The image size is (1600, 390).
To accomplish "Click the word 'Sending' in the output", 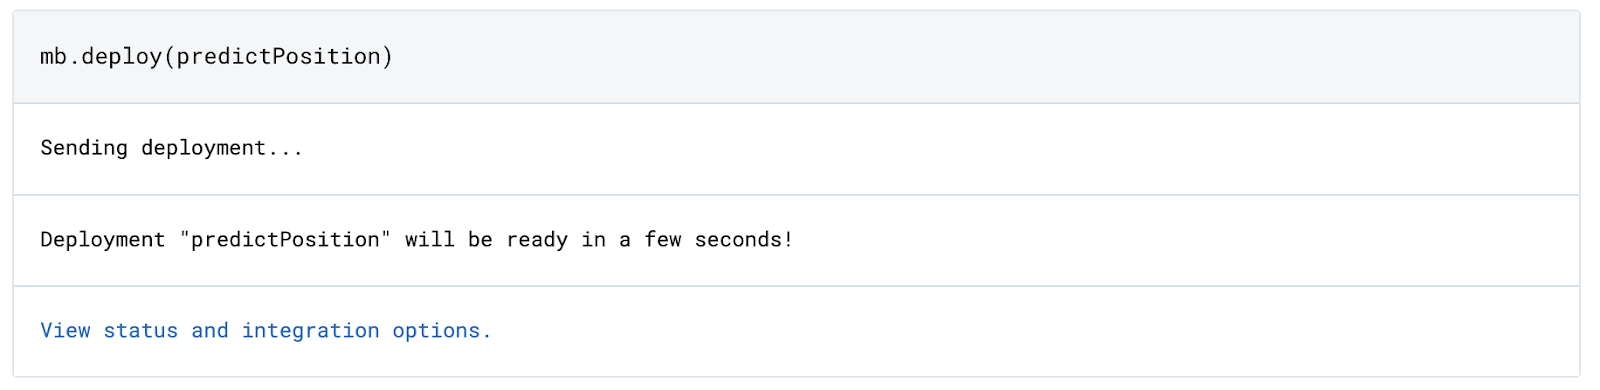I will click(84, 148).
